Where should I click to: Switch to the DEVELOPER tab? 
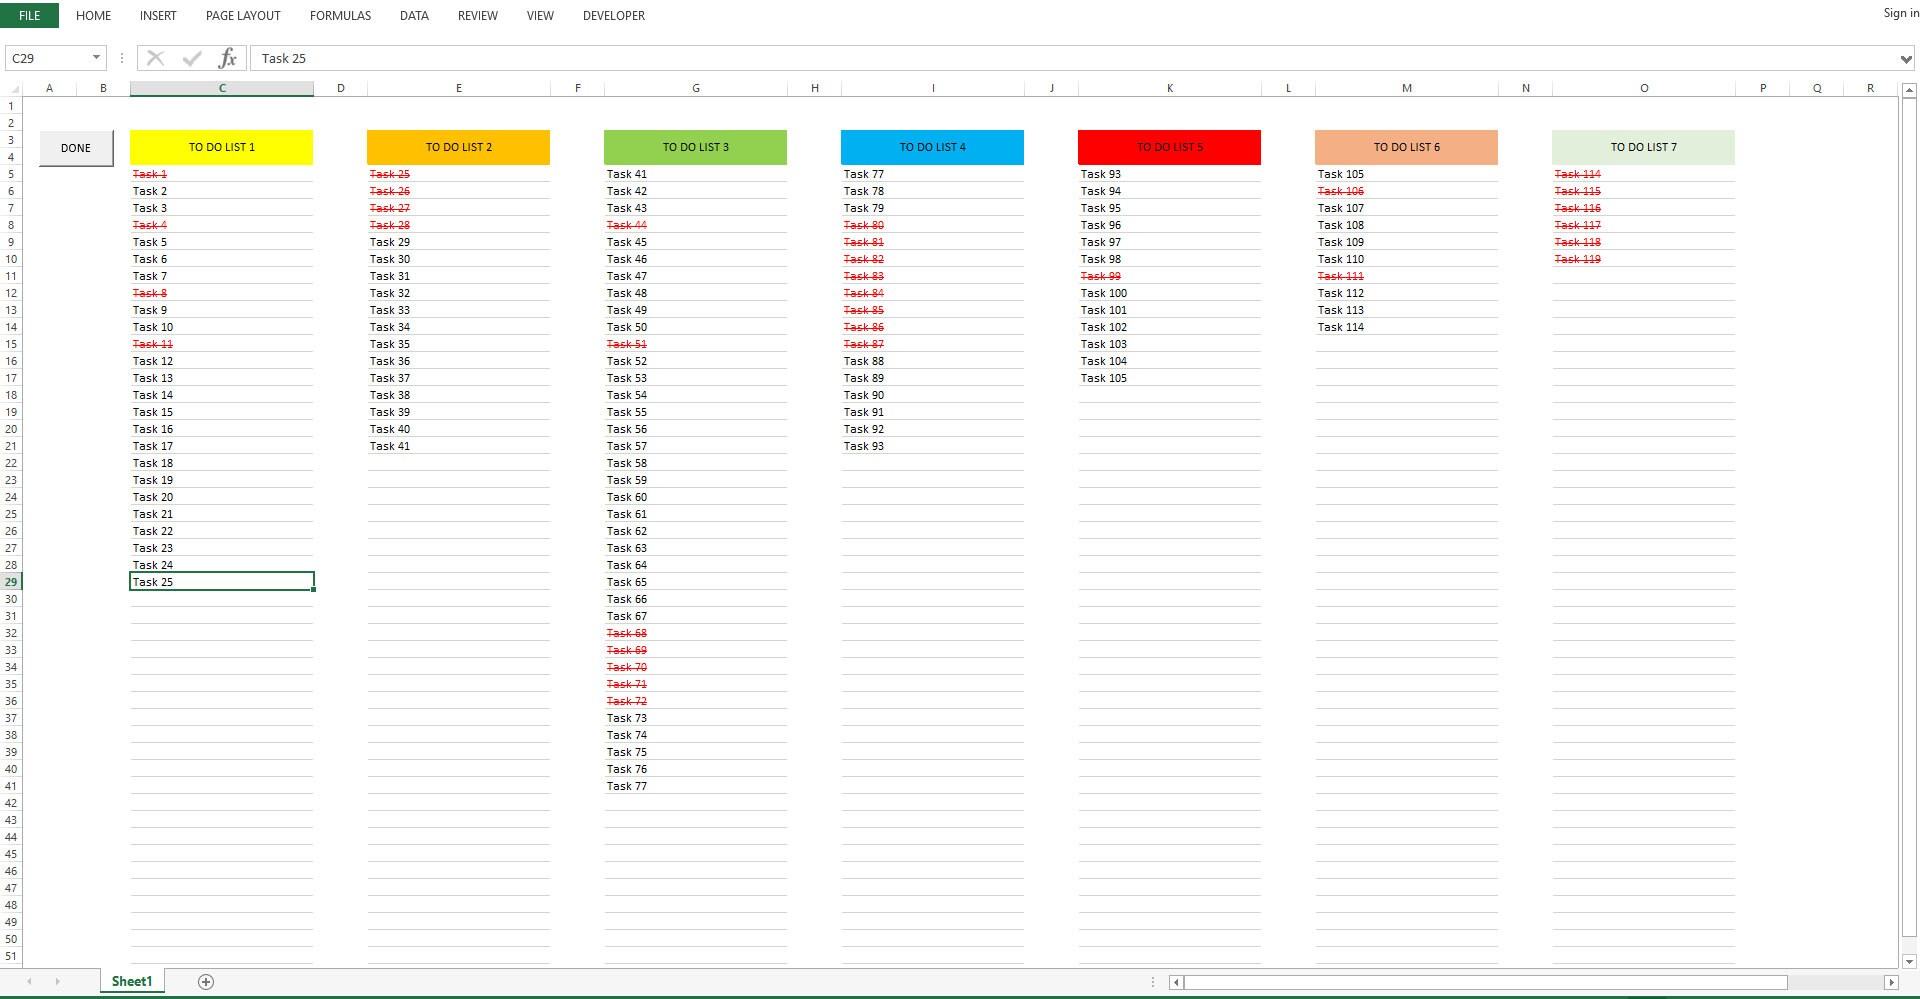(613, 15)
